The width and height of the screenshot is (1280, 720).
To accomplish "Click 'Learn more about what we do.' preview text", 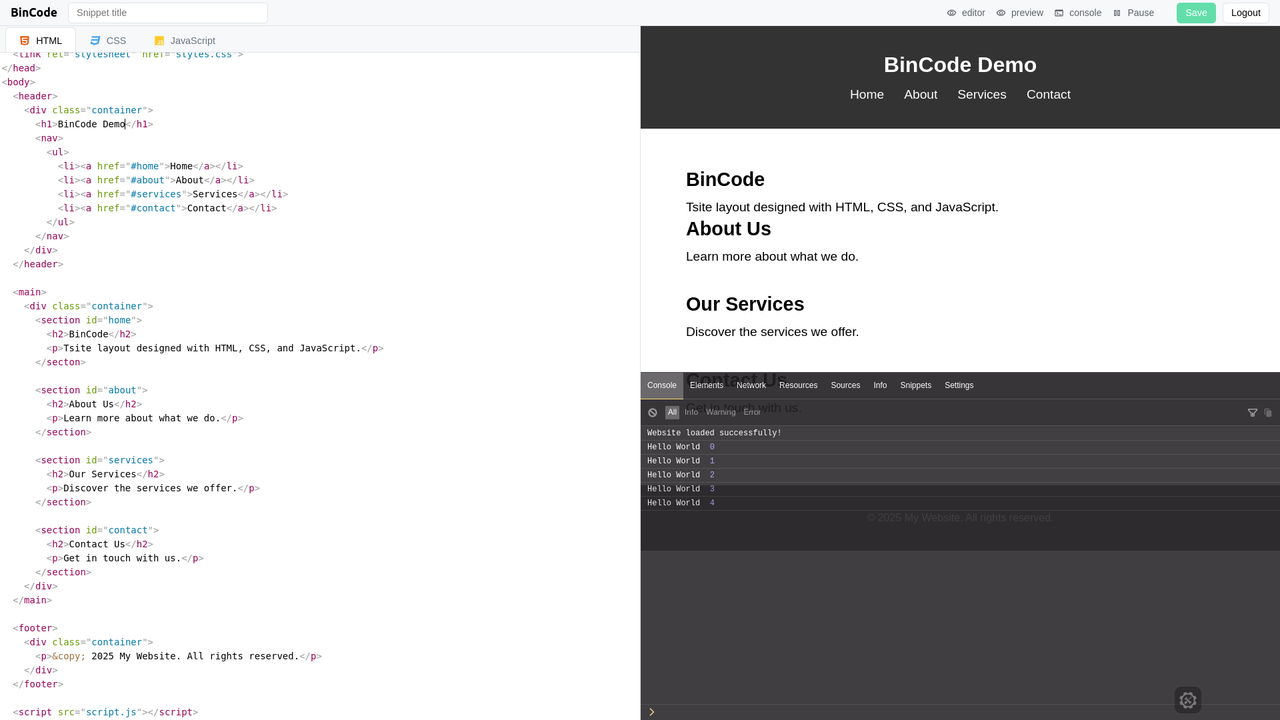I will tap(772, 257).
